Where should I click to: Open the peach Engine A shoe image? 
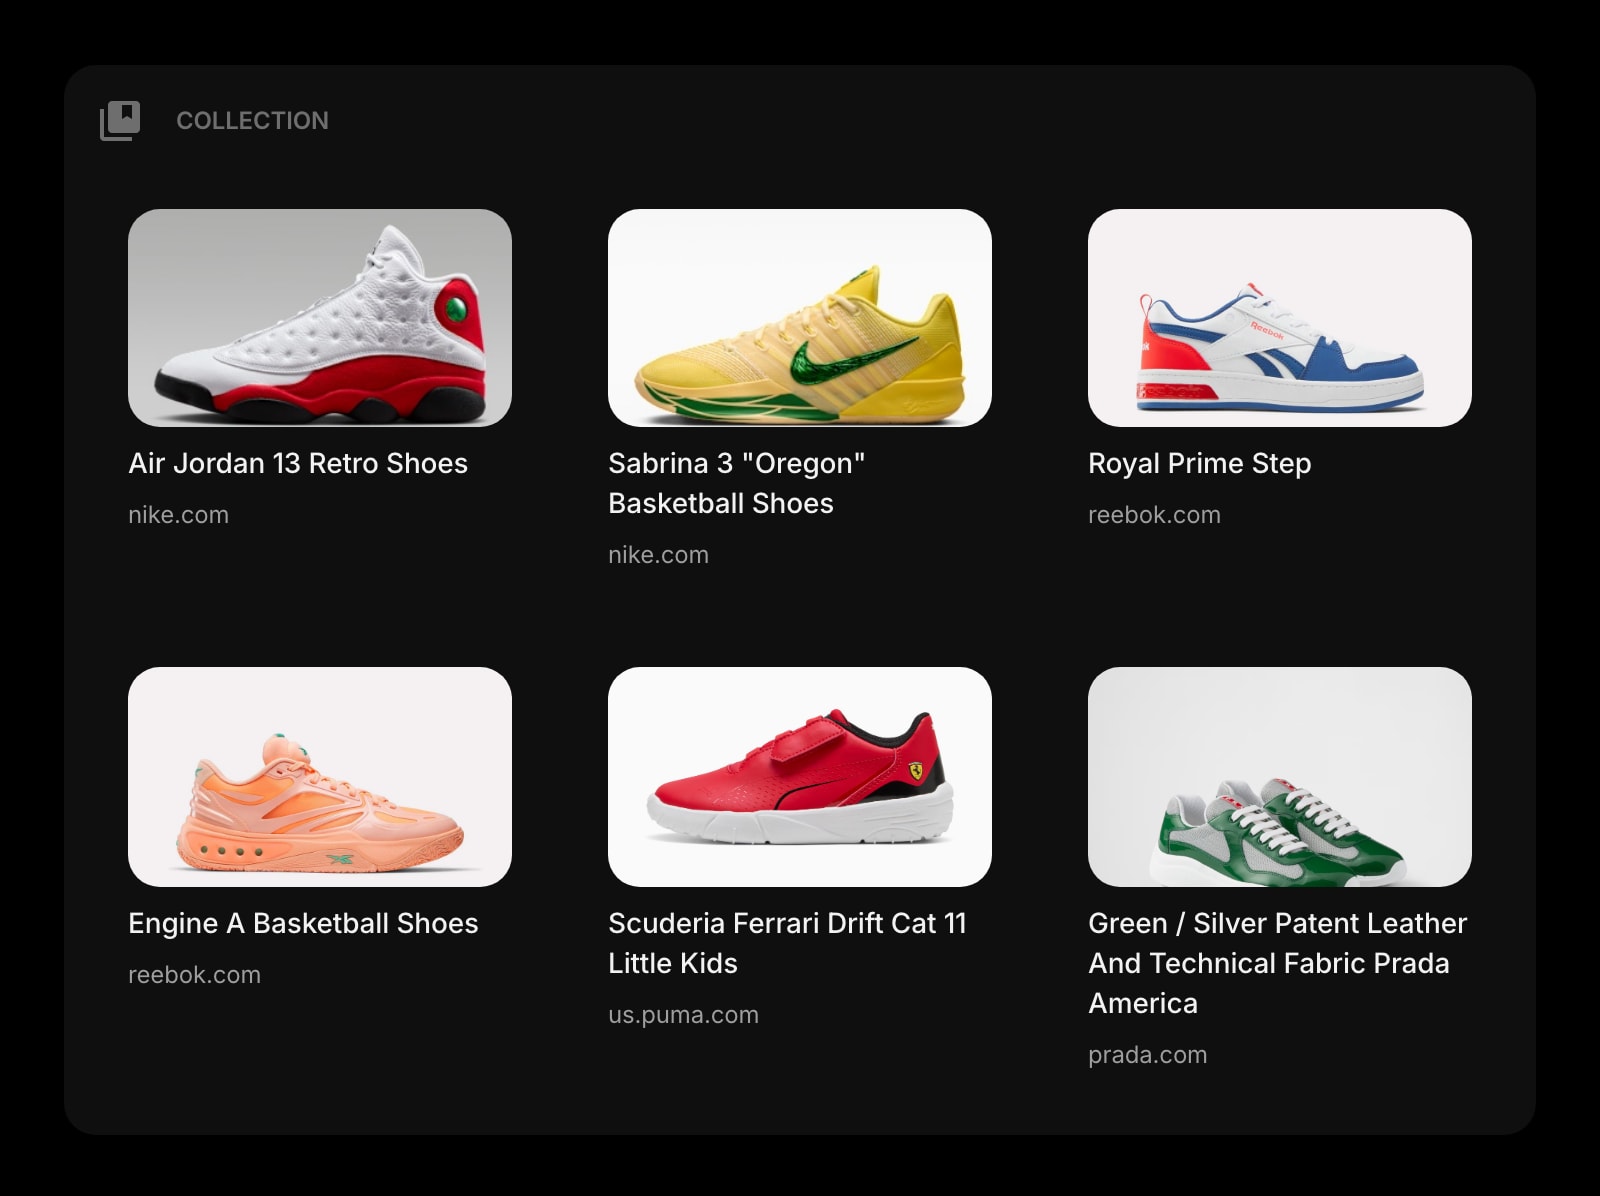click(x=320, y=776)
